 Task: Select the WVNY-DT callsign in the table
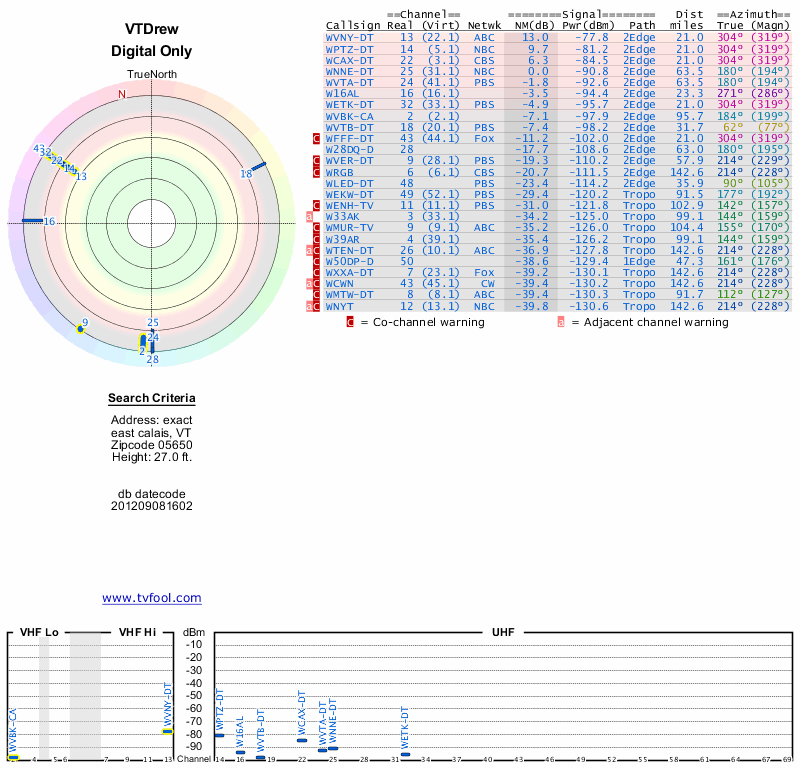click(x=349, y=37)
